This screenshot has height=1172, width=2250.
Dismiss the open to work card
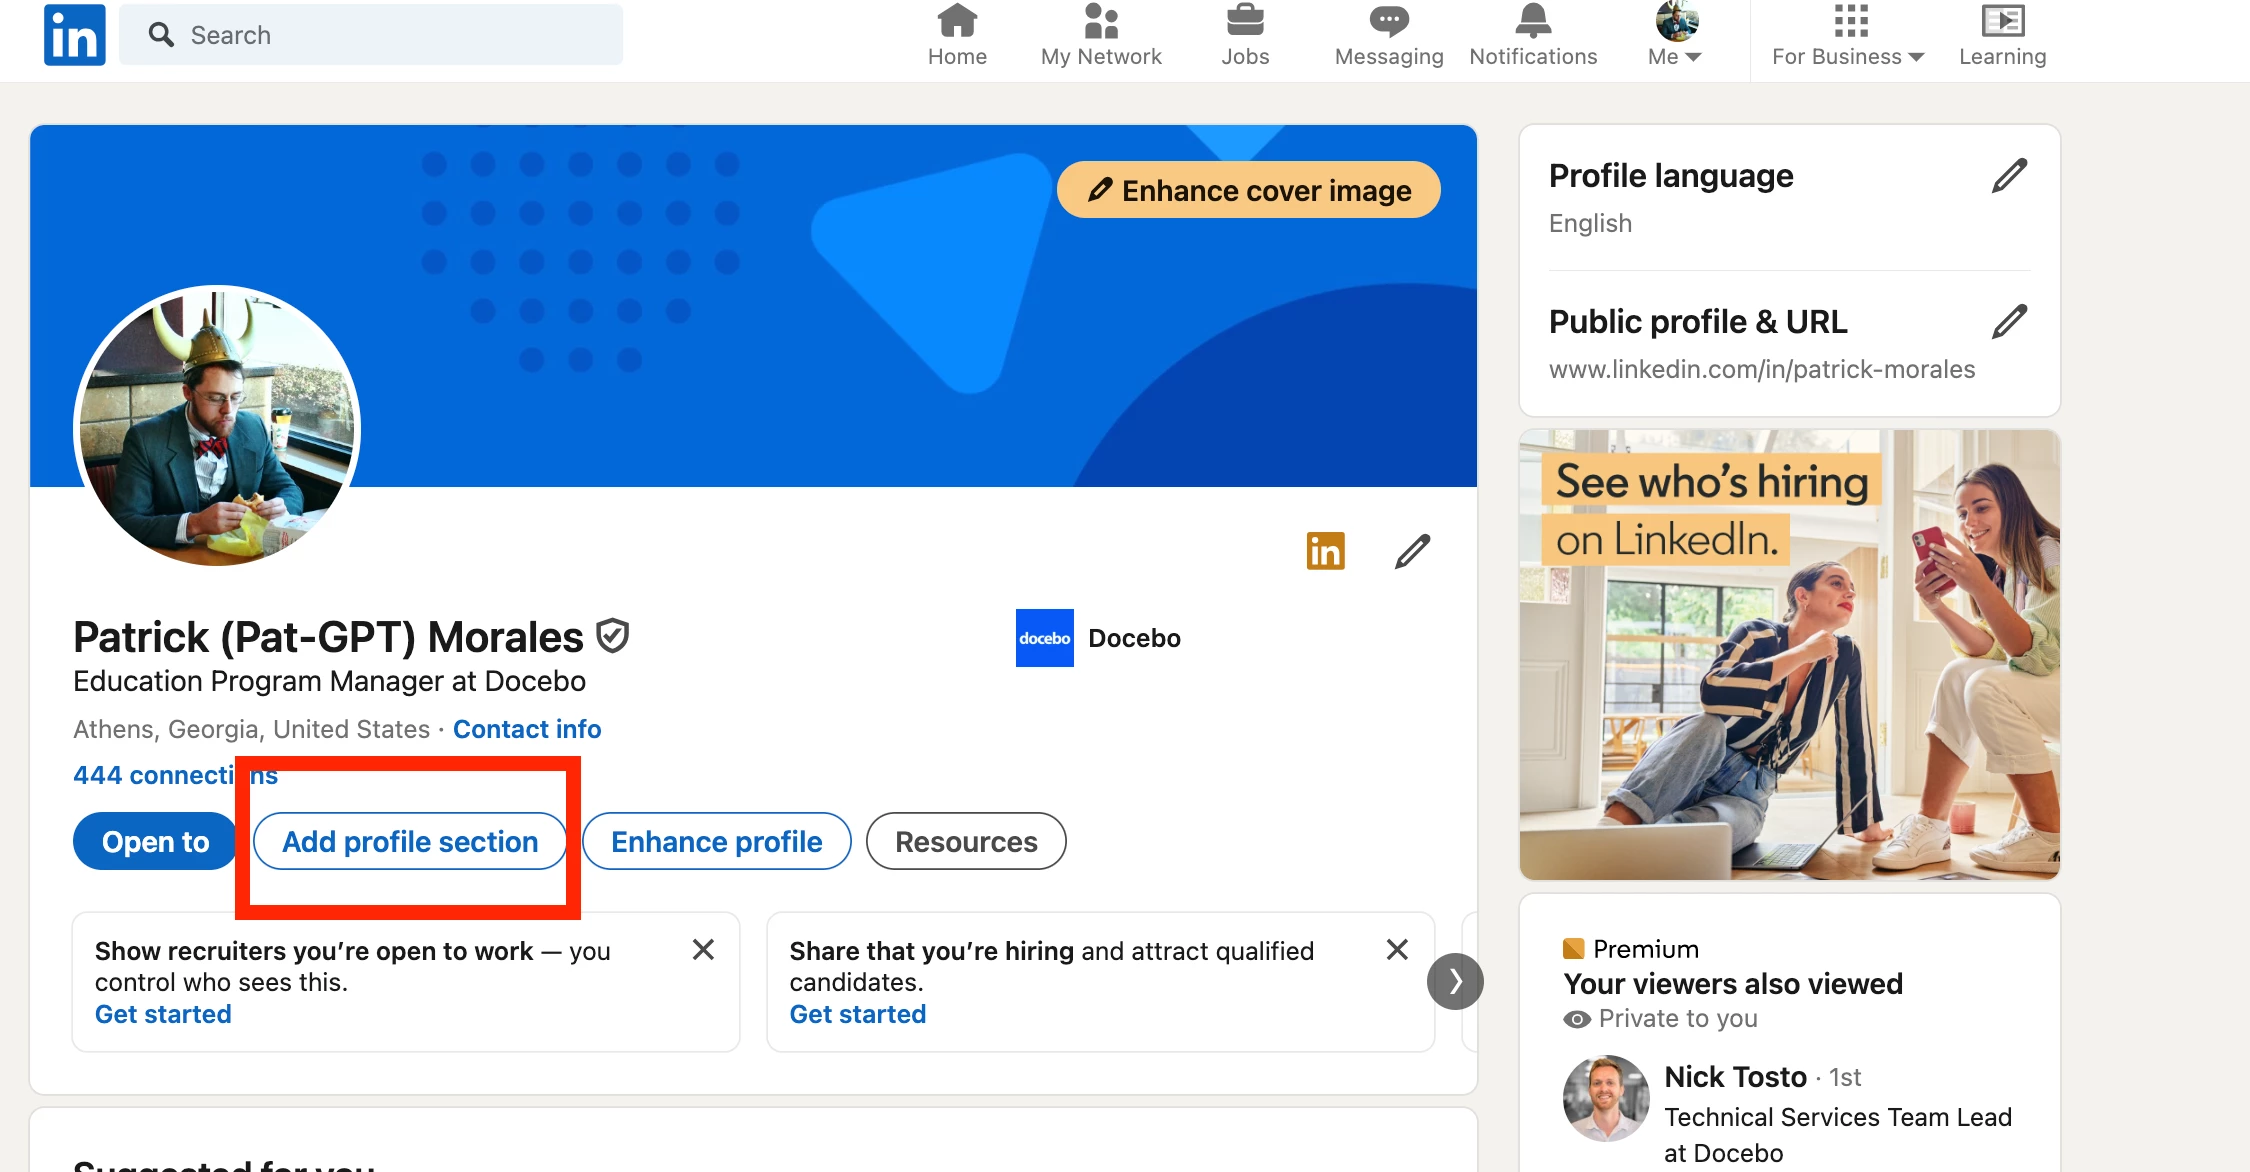(703, 949)
